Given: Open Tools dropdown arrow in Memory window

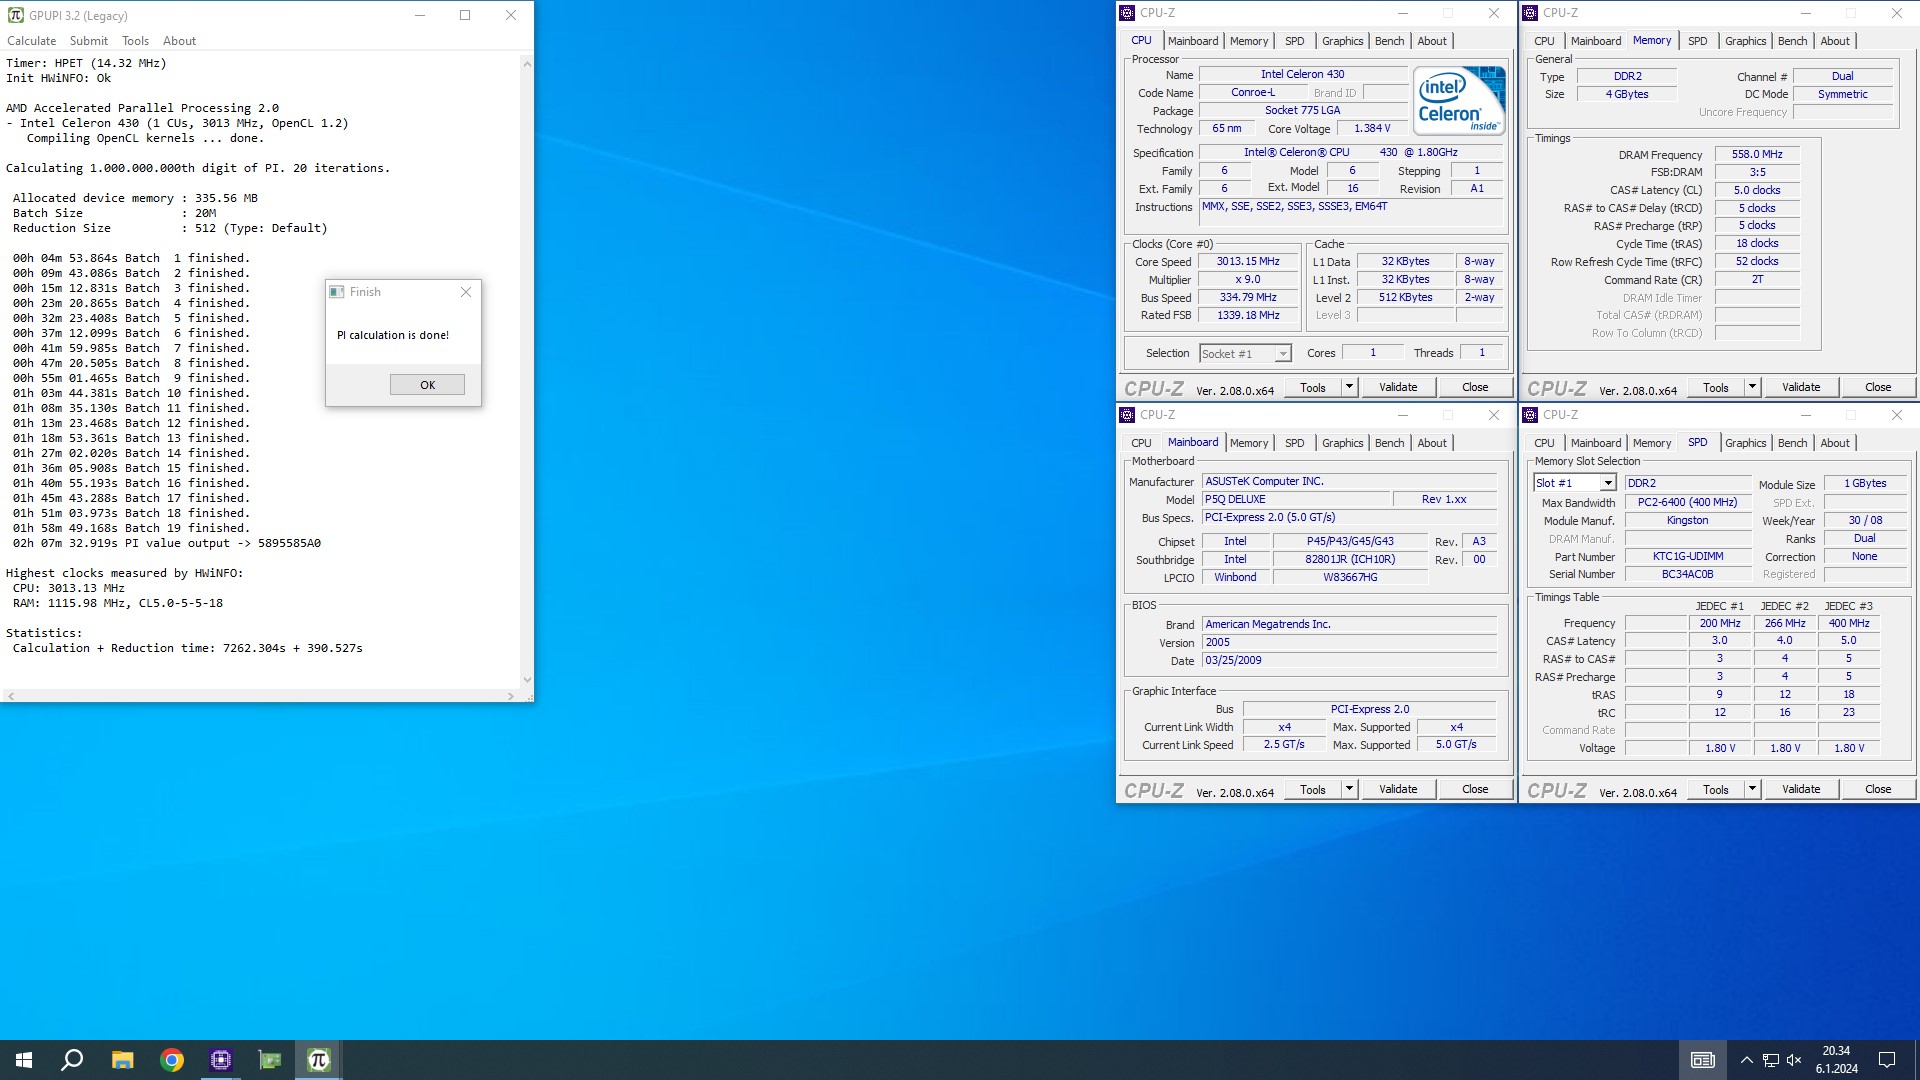Looking at the screenshot, I should 1752,387.
